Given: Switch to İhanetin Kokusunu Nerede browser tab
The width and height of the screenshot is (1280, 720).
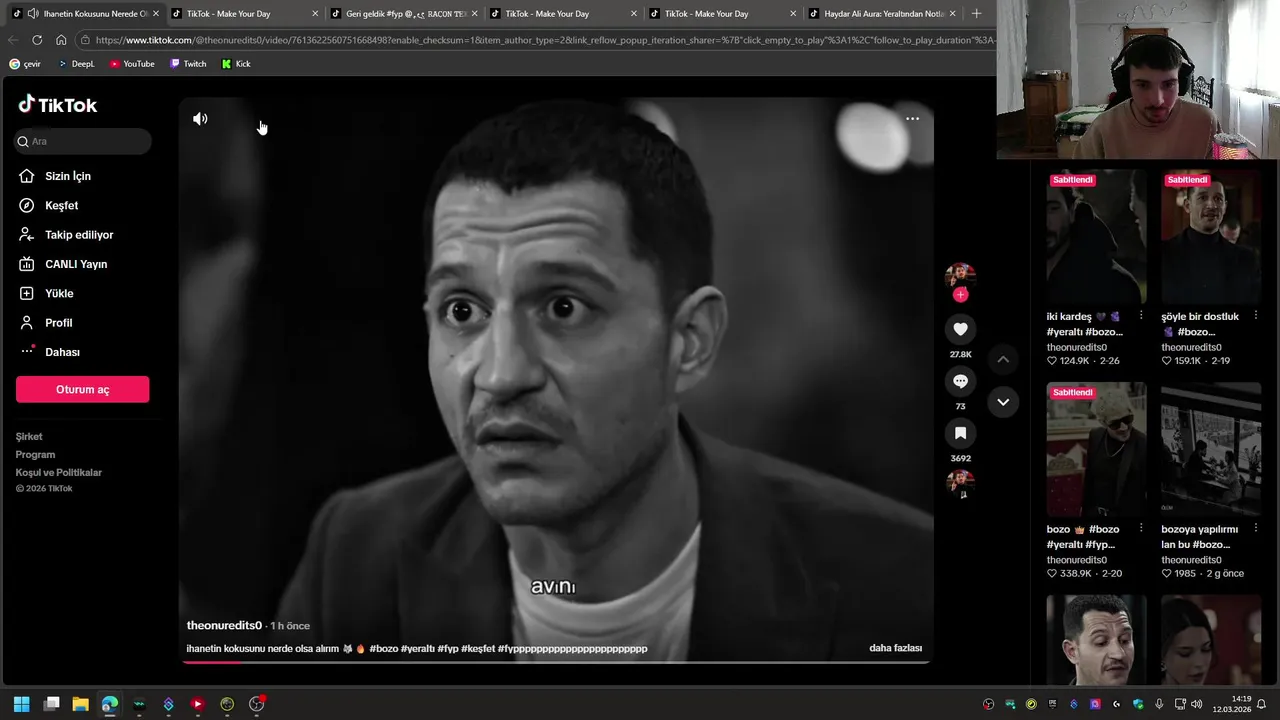Looking at the screenshot, I should tap(84, 14).
